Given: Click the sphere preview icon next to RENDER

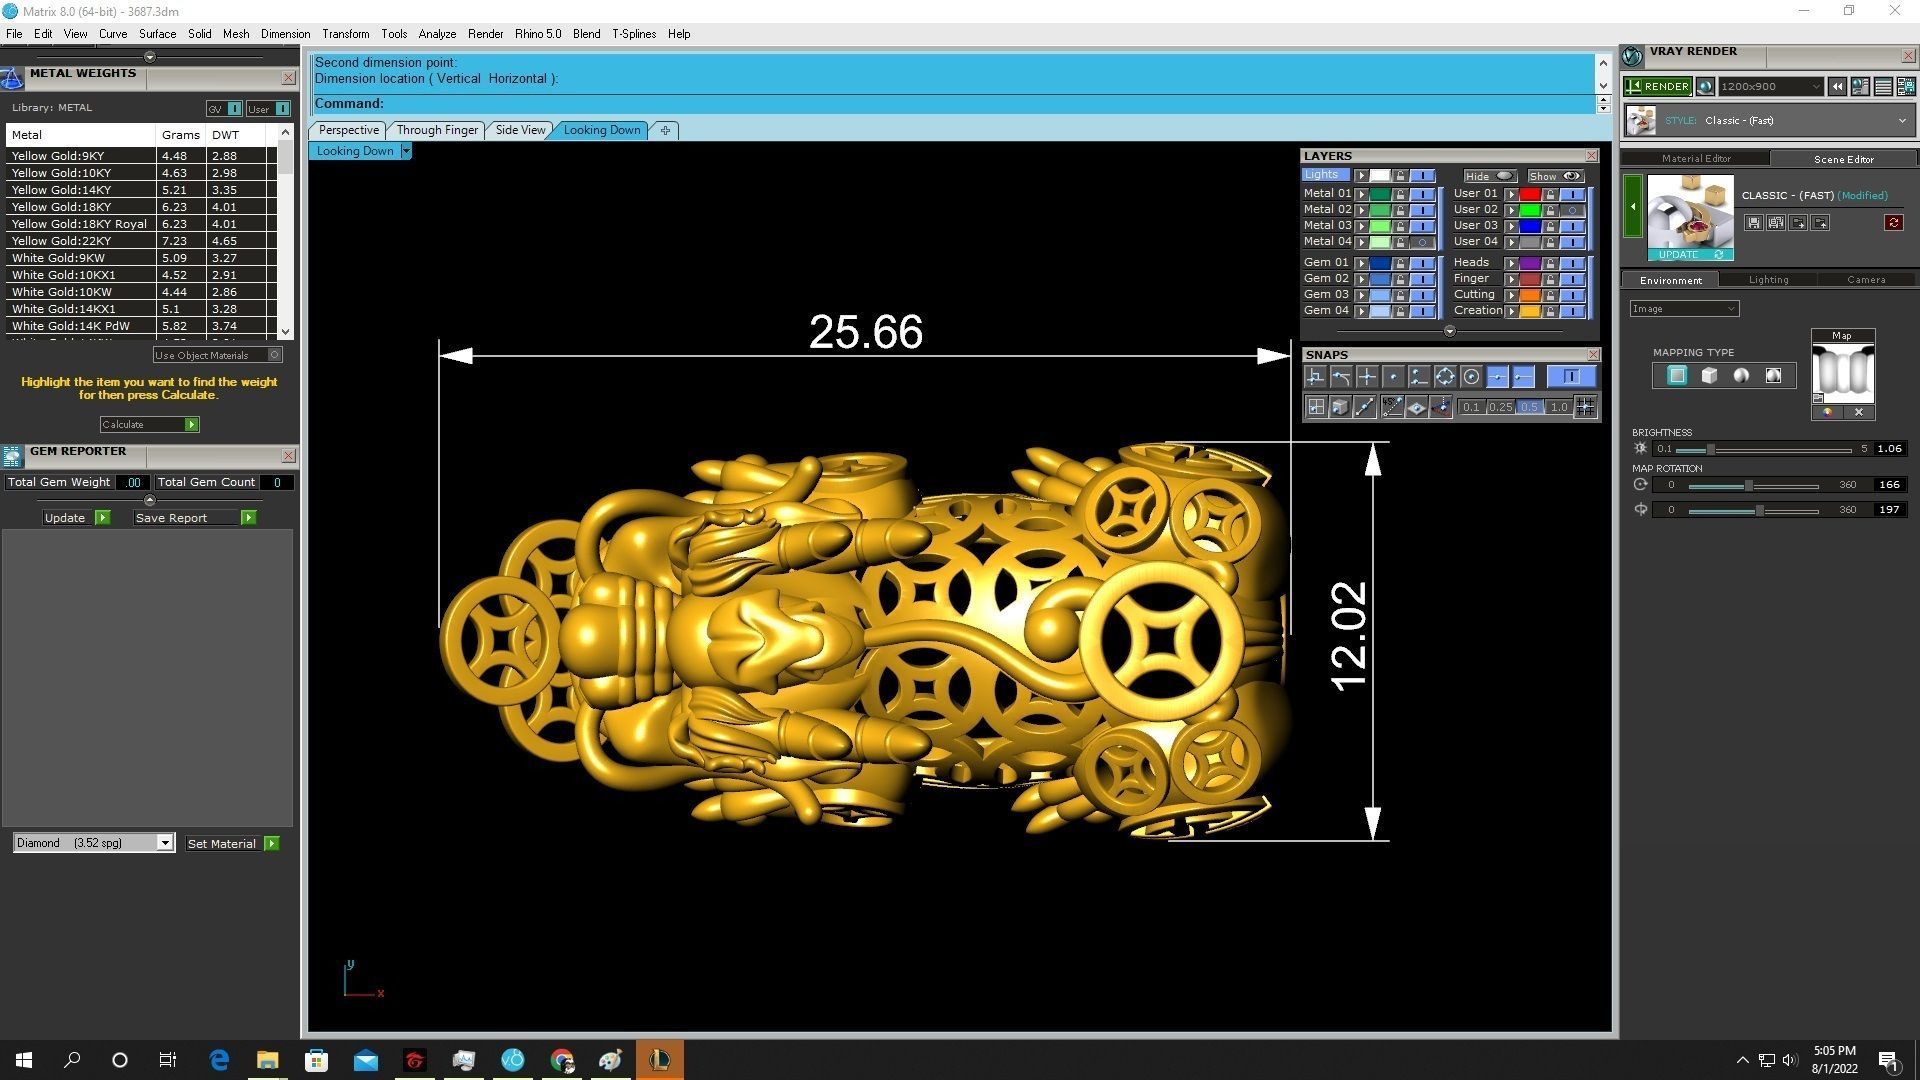Looking at the screenshot, I should [x=1705, y=87].
